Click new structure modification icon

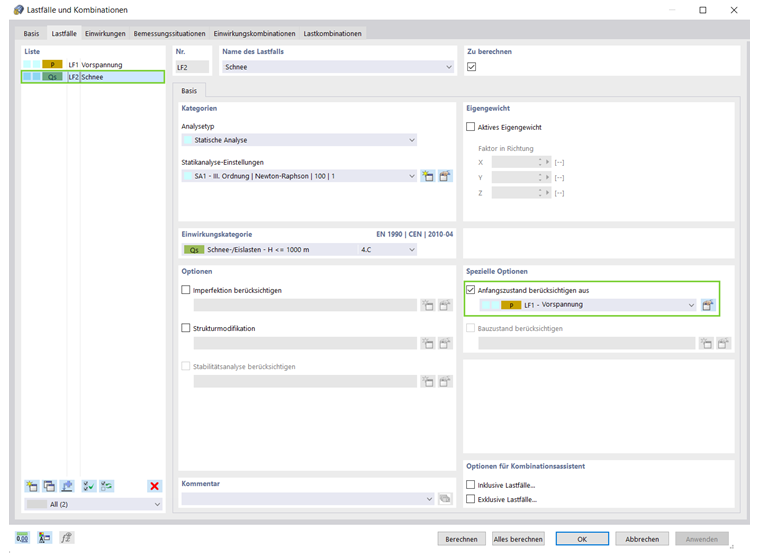[x=428, y=343]
